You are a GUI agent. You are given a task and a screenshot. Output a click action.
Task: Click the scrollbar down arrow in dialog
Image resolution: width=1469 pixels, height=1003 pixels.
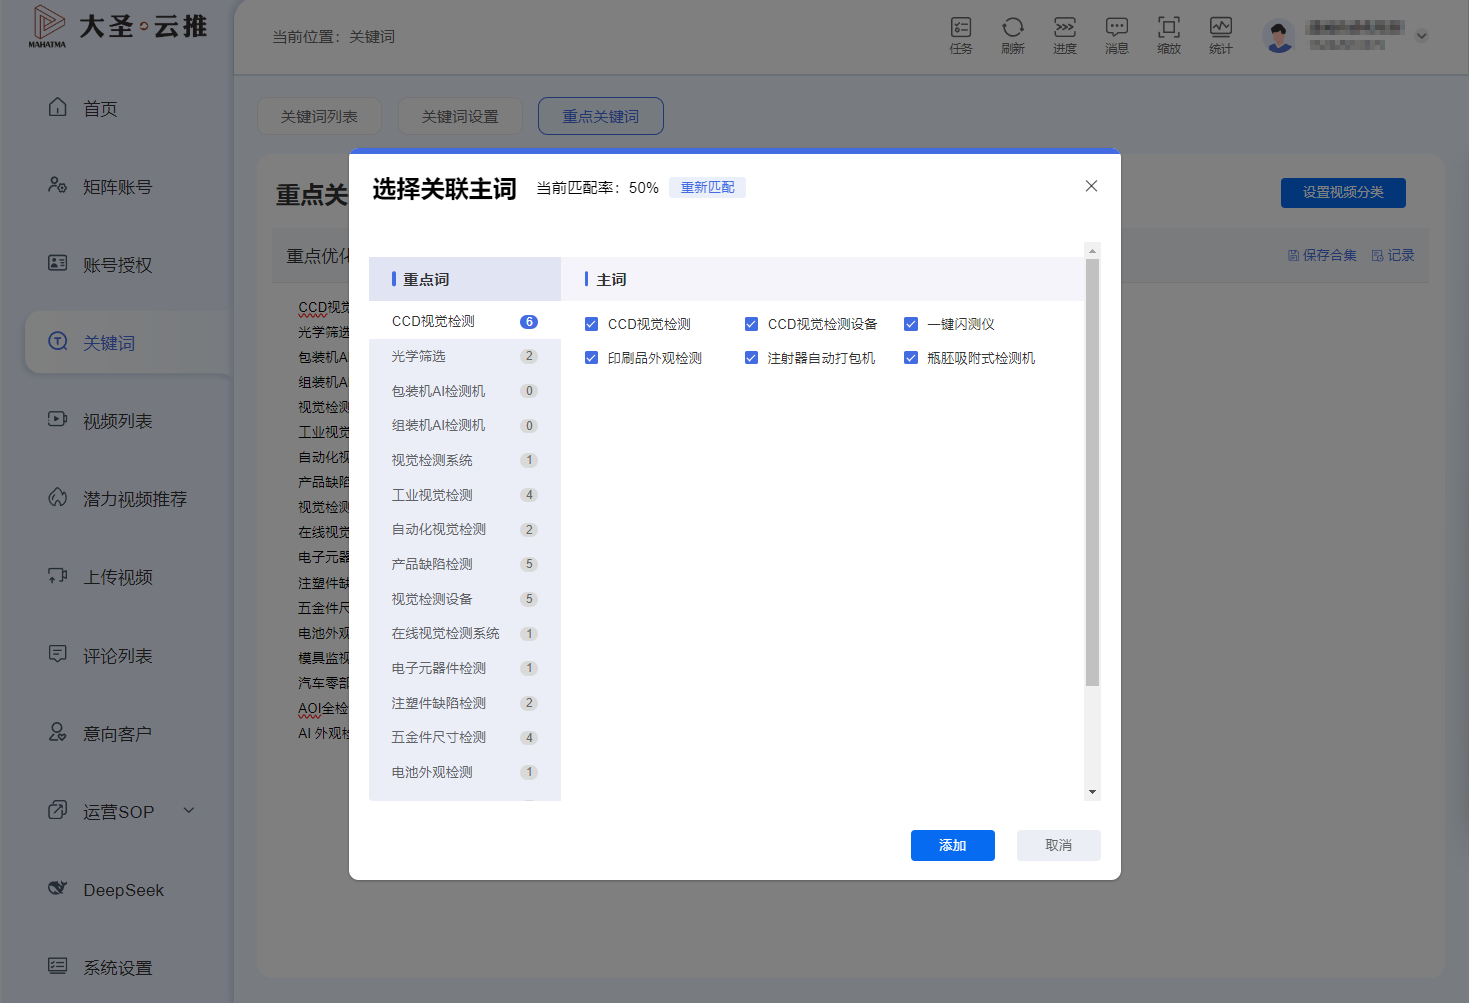coord(1092,792)
